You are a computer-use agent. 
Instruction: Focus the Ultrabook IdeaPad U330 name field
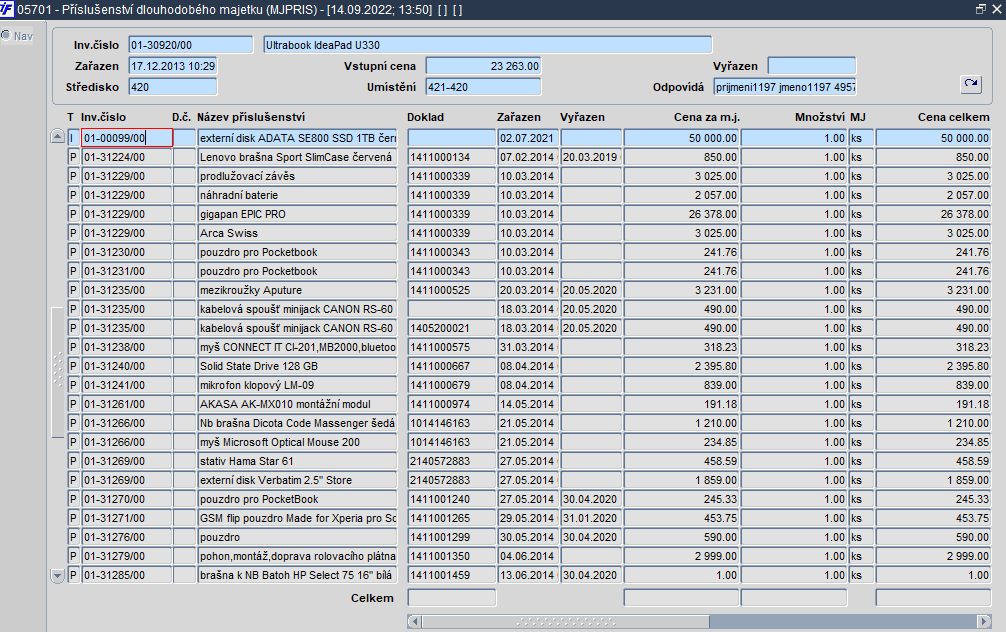tap(486, 45)
